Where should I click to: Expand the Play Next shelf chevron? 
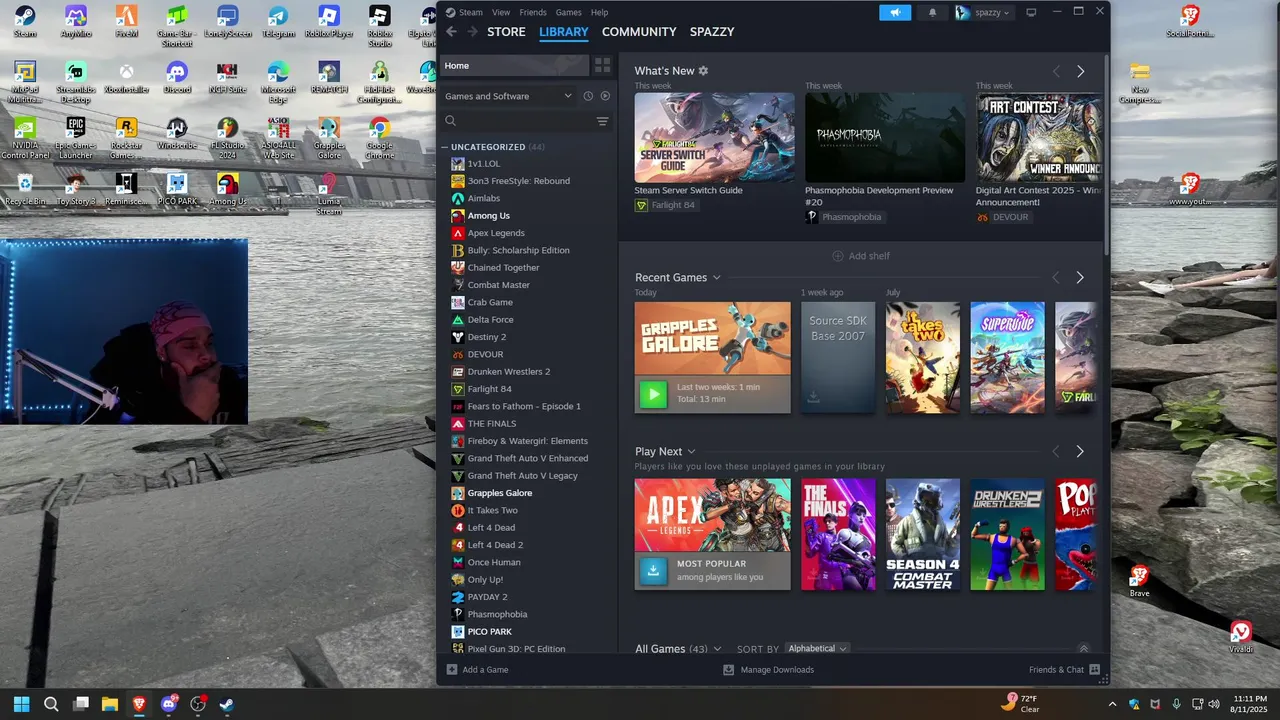pyautogui.click(x=691, y=452)
